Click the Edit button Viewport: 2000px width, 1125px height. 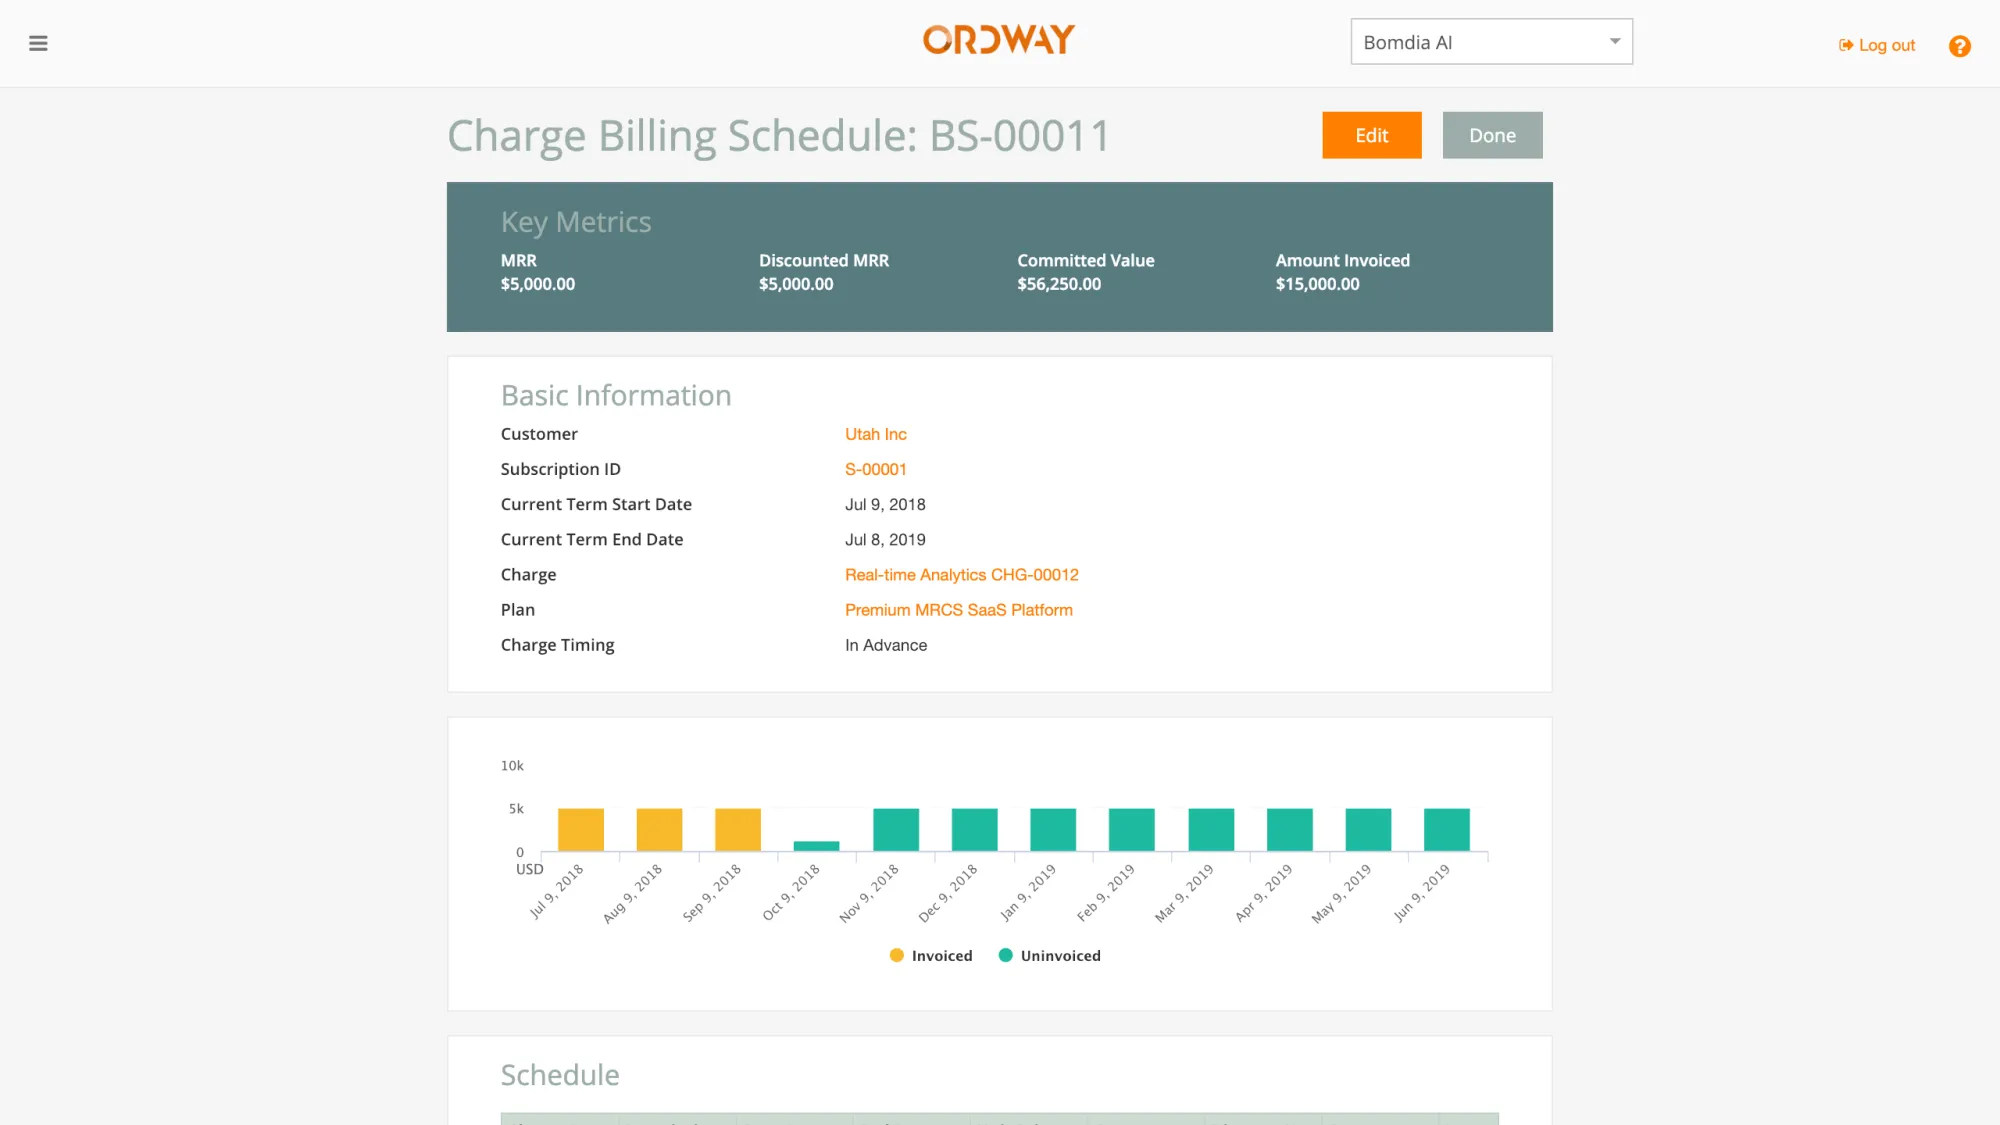tap(1371, 135)
